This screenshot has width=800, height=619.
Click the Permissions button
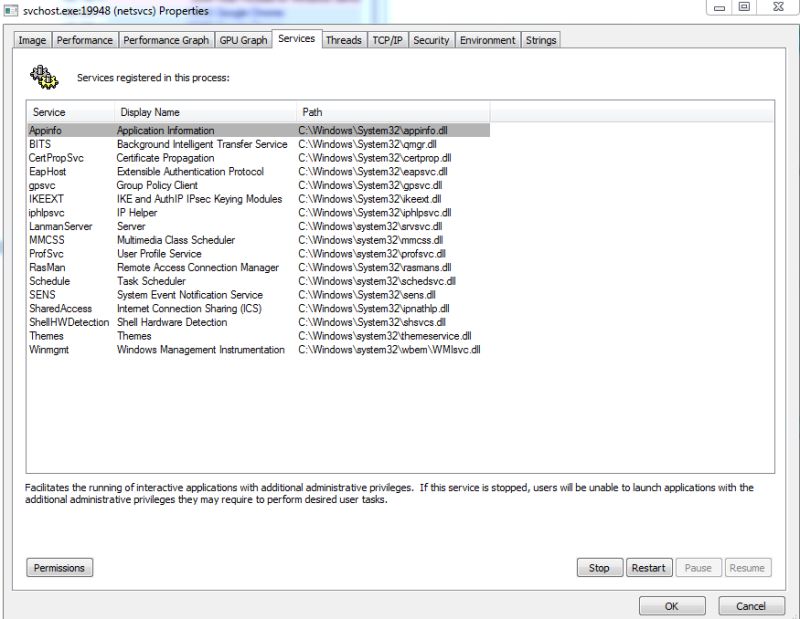point(59,567)
